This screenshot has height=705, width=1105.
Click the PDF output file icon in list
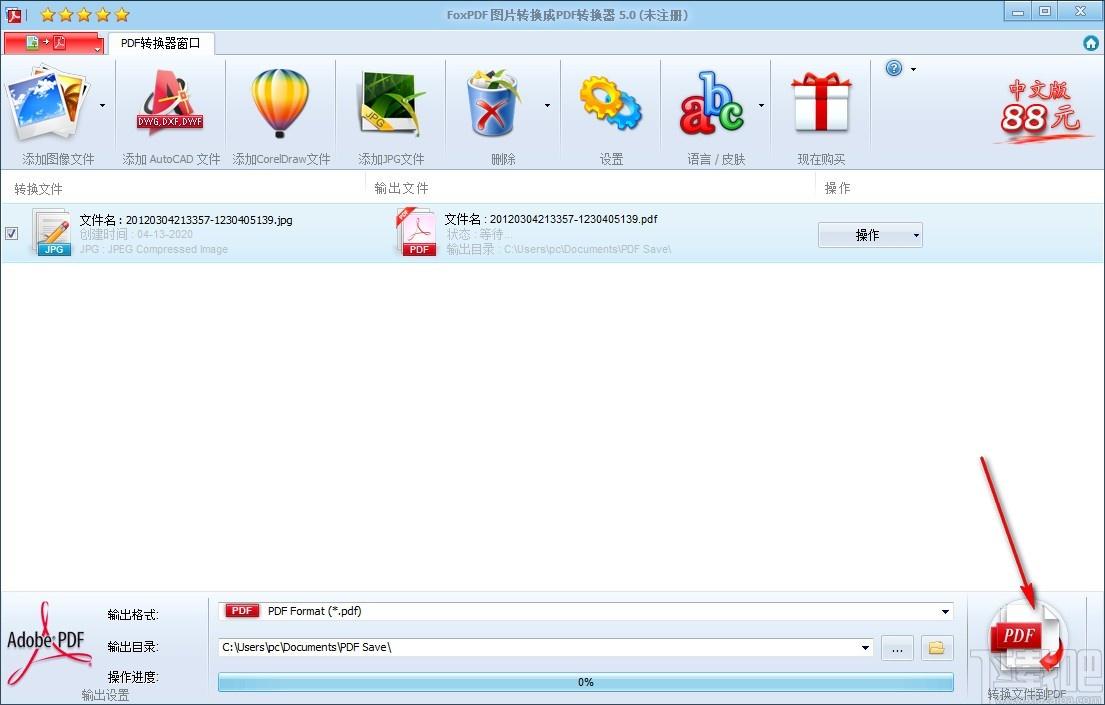[416, 232]
